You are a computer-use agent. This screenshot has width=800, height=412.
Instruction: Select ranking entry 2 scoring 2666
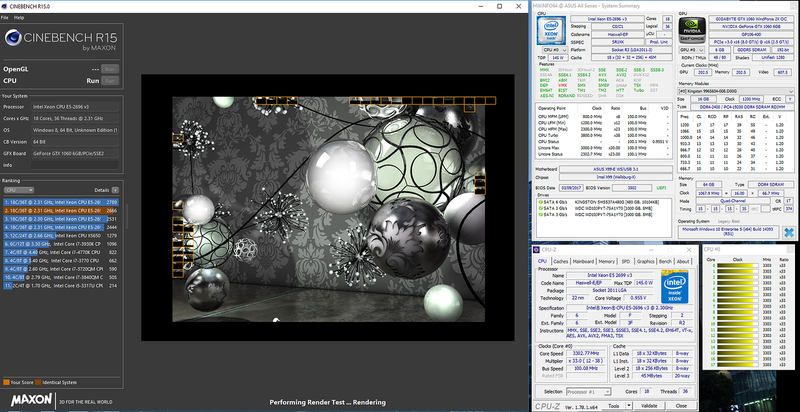61,210
